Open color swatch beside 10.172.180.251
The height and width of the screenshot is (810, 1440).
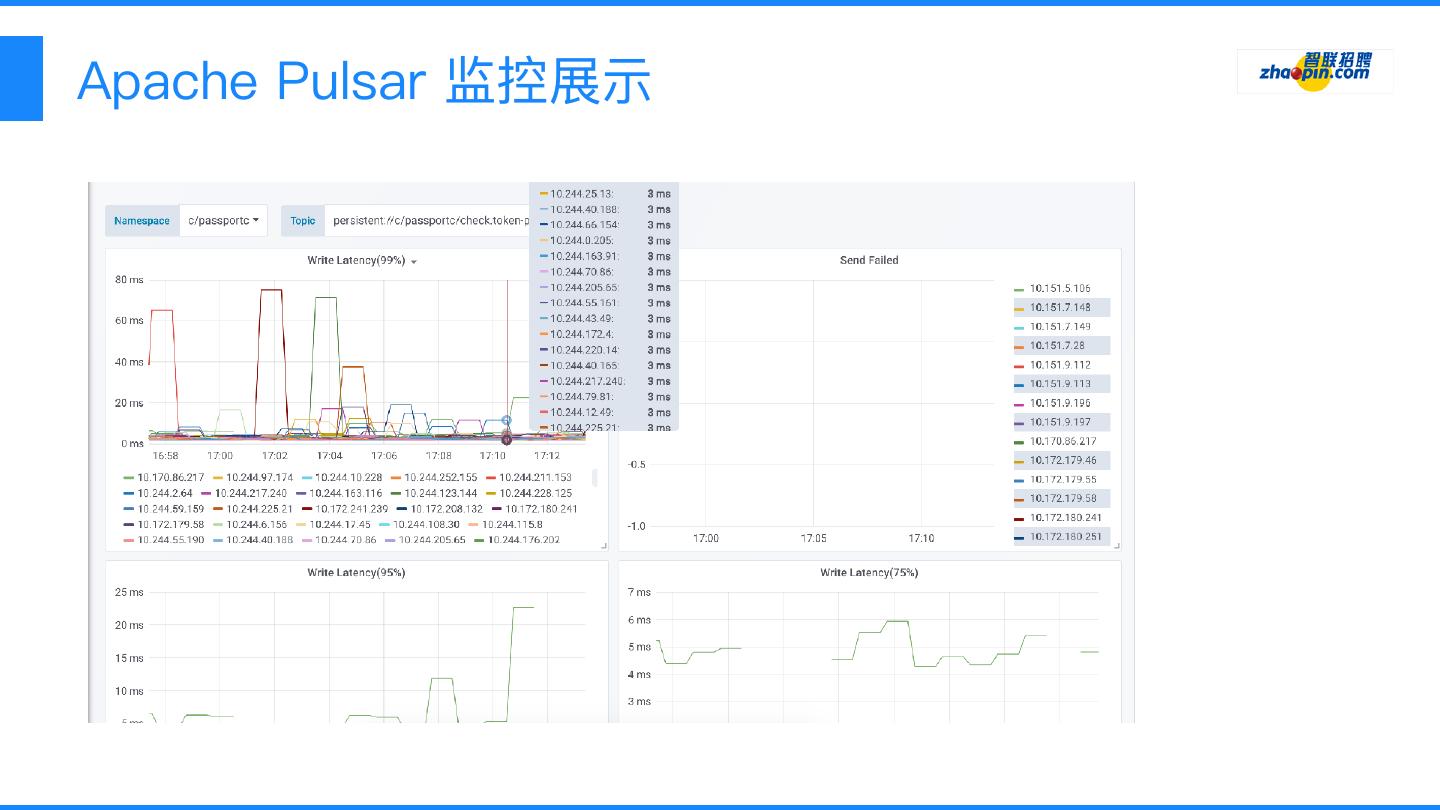1019,538
